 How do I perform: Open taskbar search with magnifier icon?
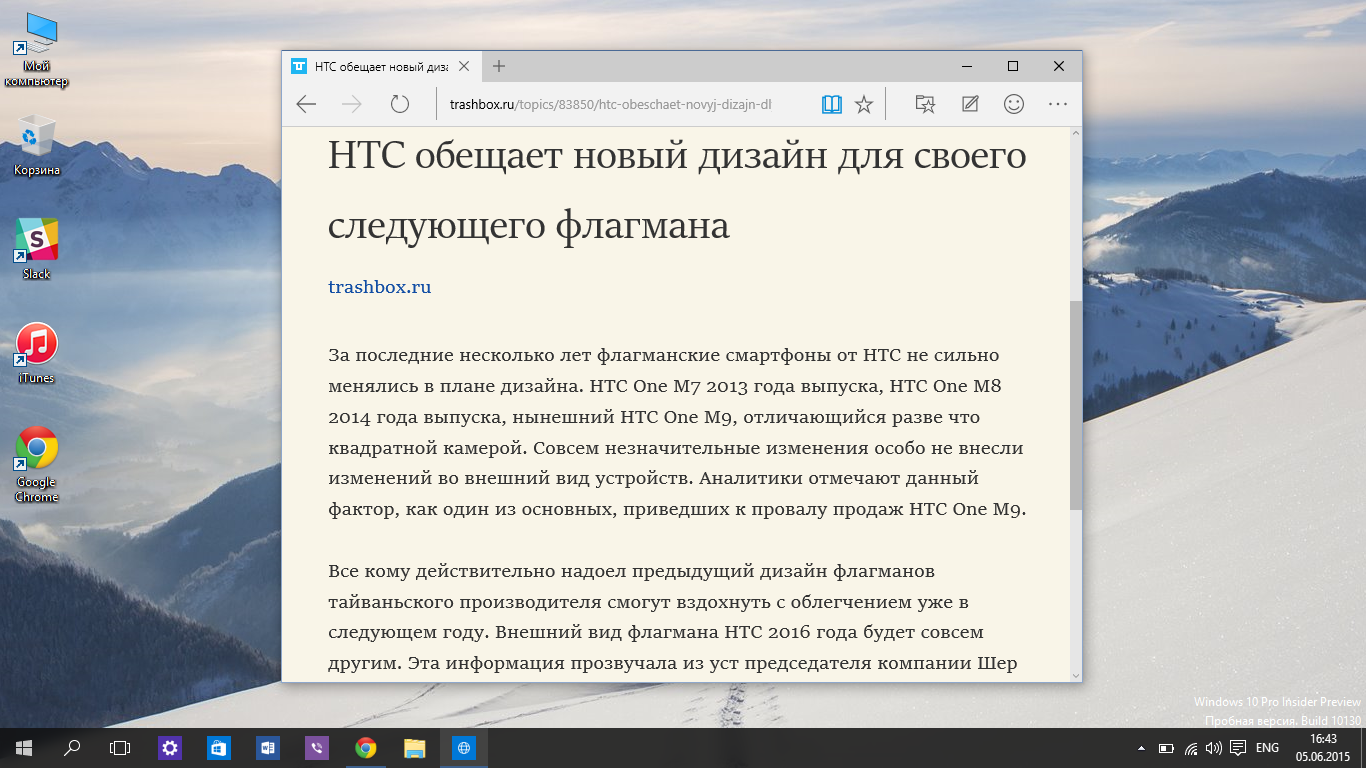coord(72,748)
